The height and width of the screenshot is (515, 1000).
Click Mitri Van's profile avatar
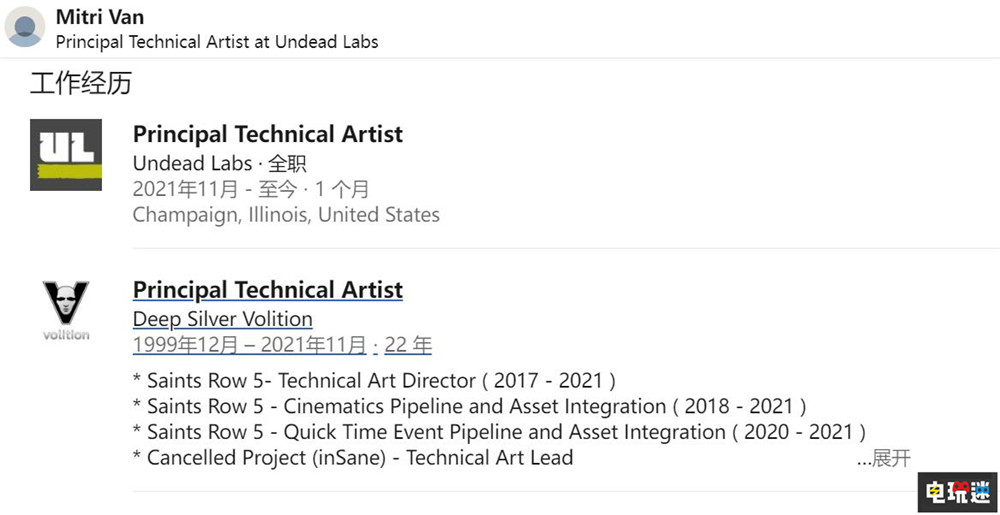pos(25,26)
